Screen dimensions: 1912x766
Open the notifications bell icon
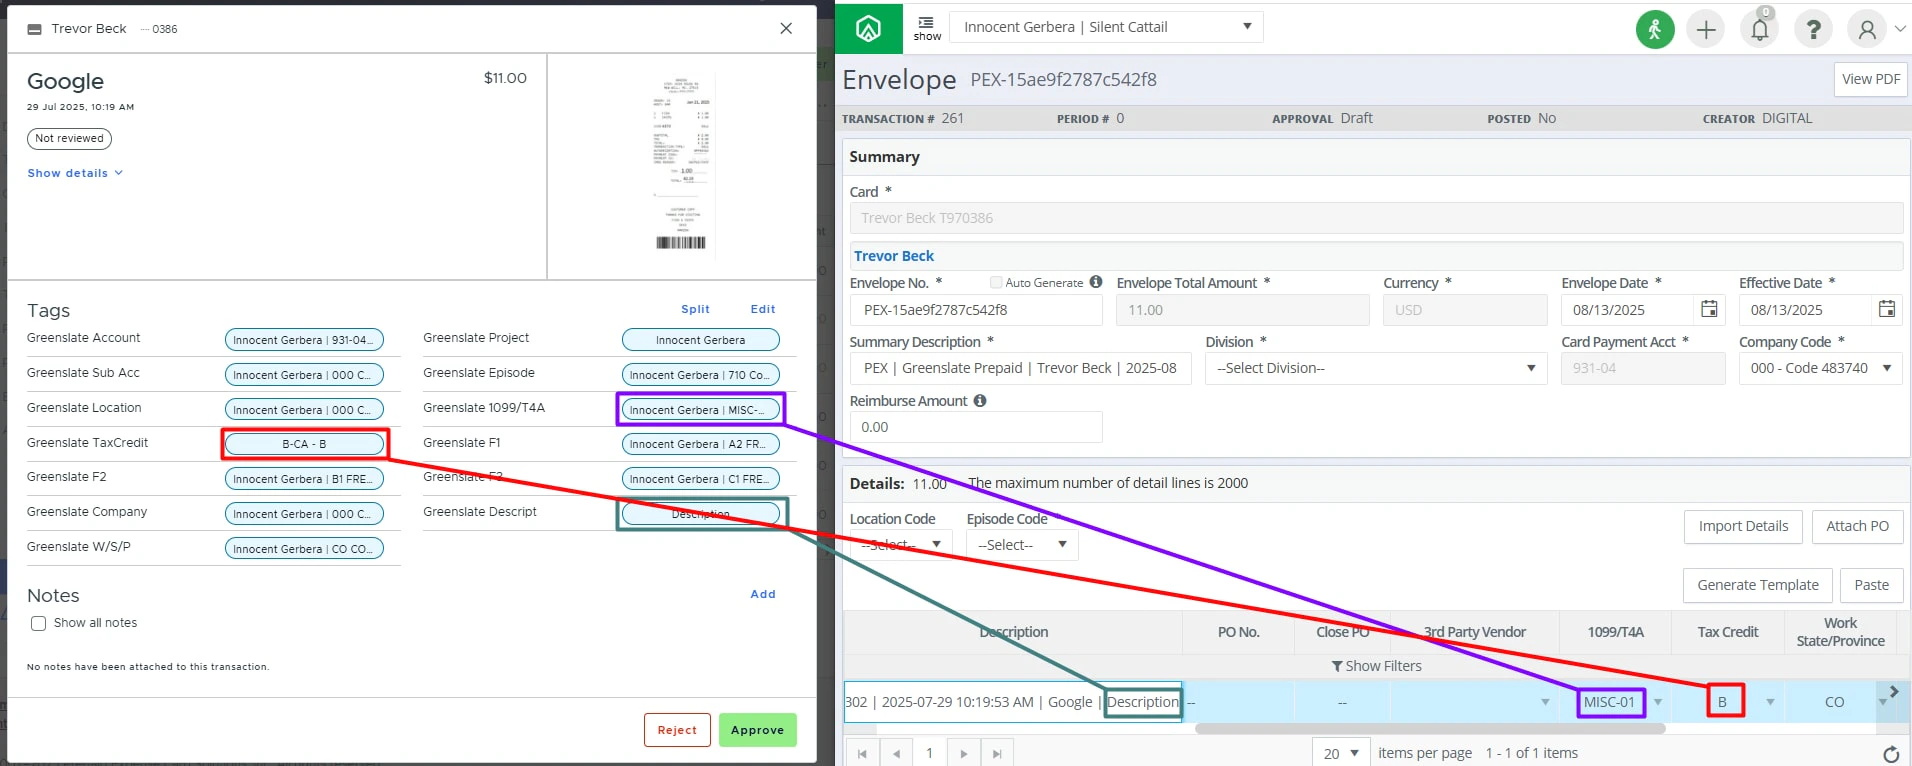(1760, 30)
